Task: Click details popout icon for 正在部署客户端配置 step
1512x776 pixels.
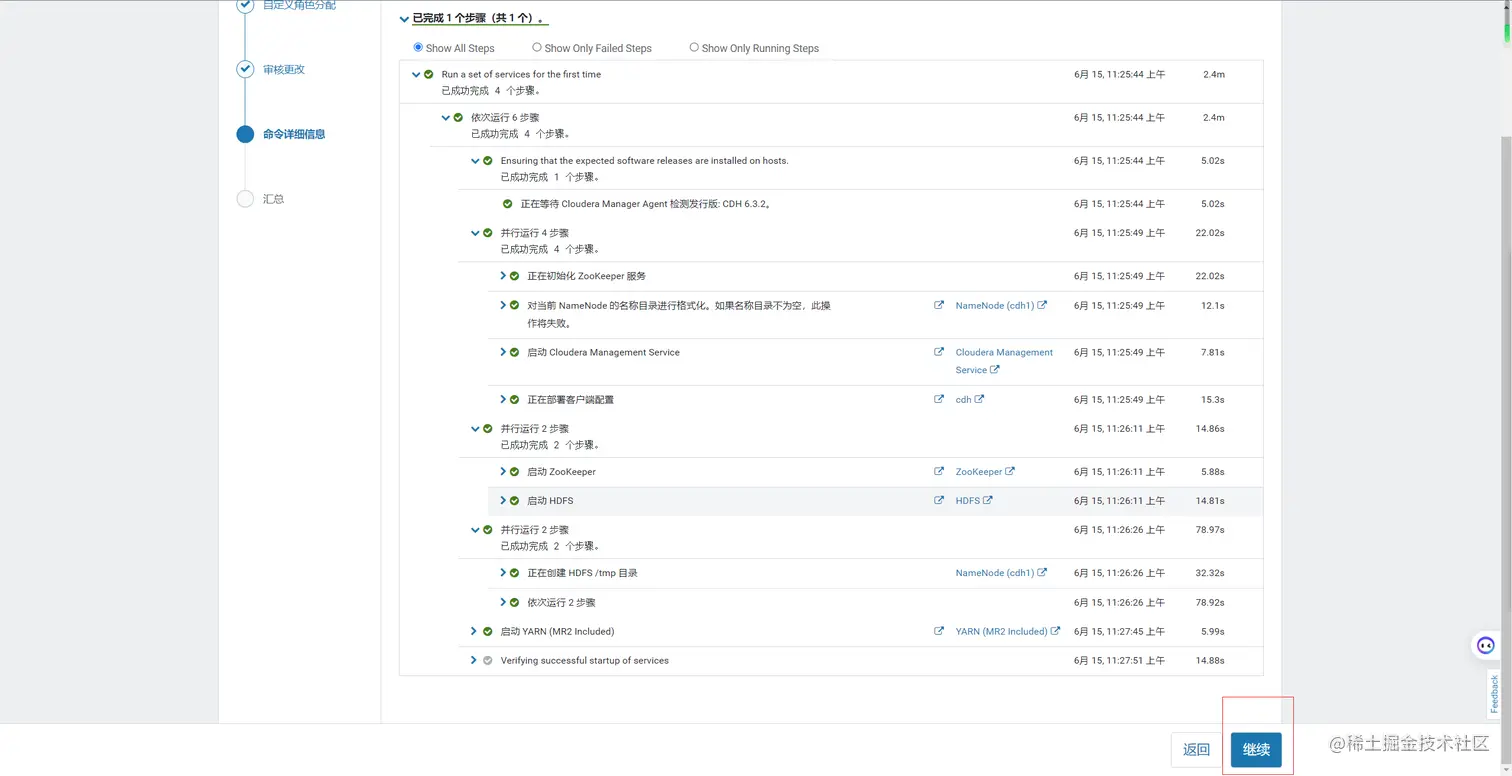Action: [x=939, y=399]
